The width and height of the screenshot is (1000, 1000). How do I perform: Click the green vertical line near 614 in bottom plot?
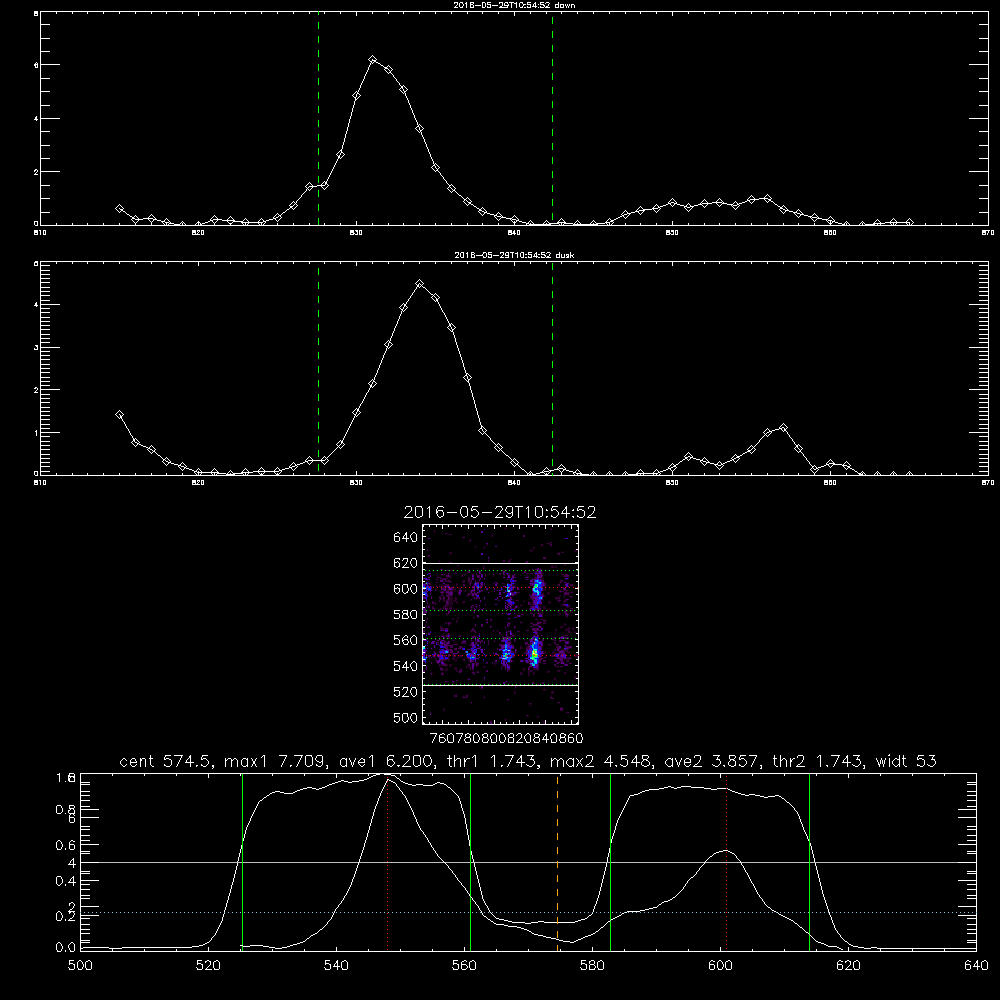pos(809,861)
